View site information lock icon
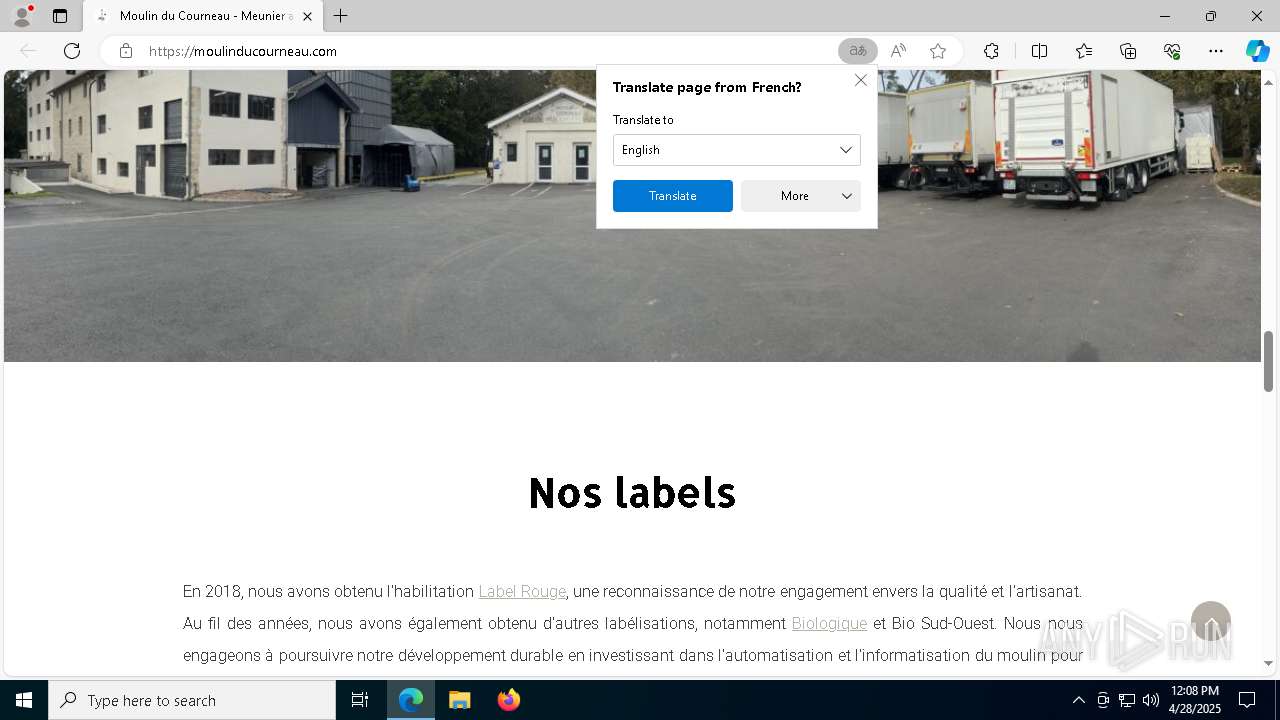The image size is (1280, 720). 125,51
